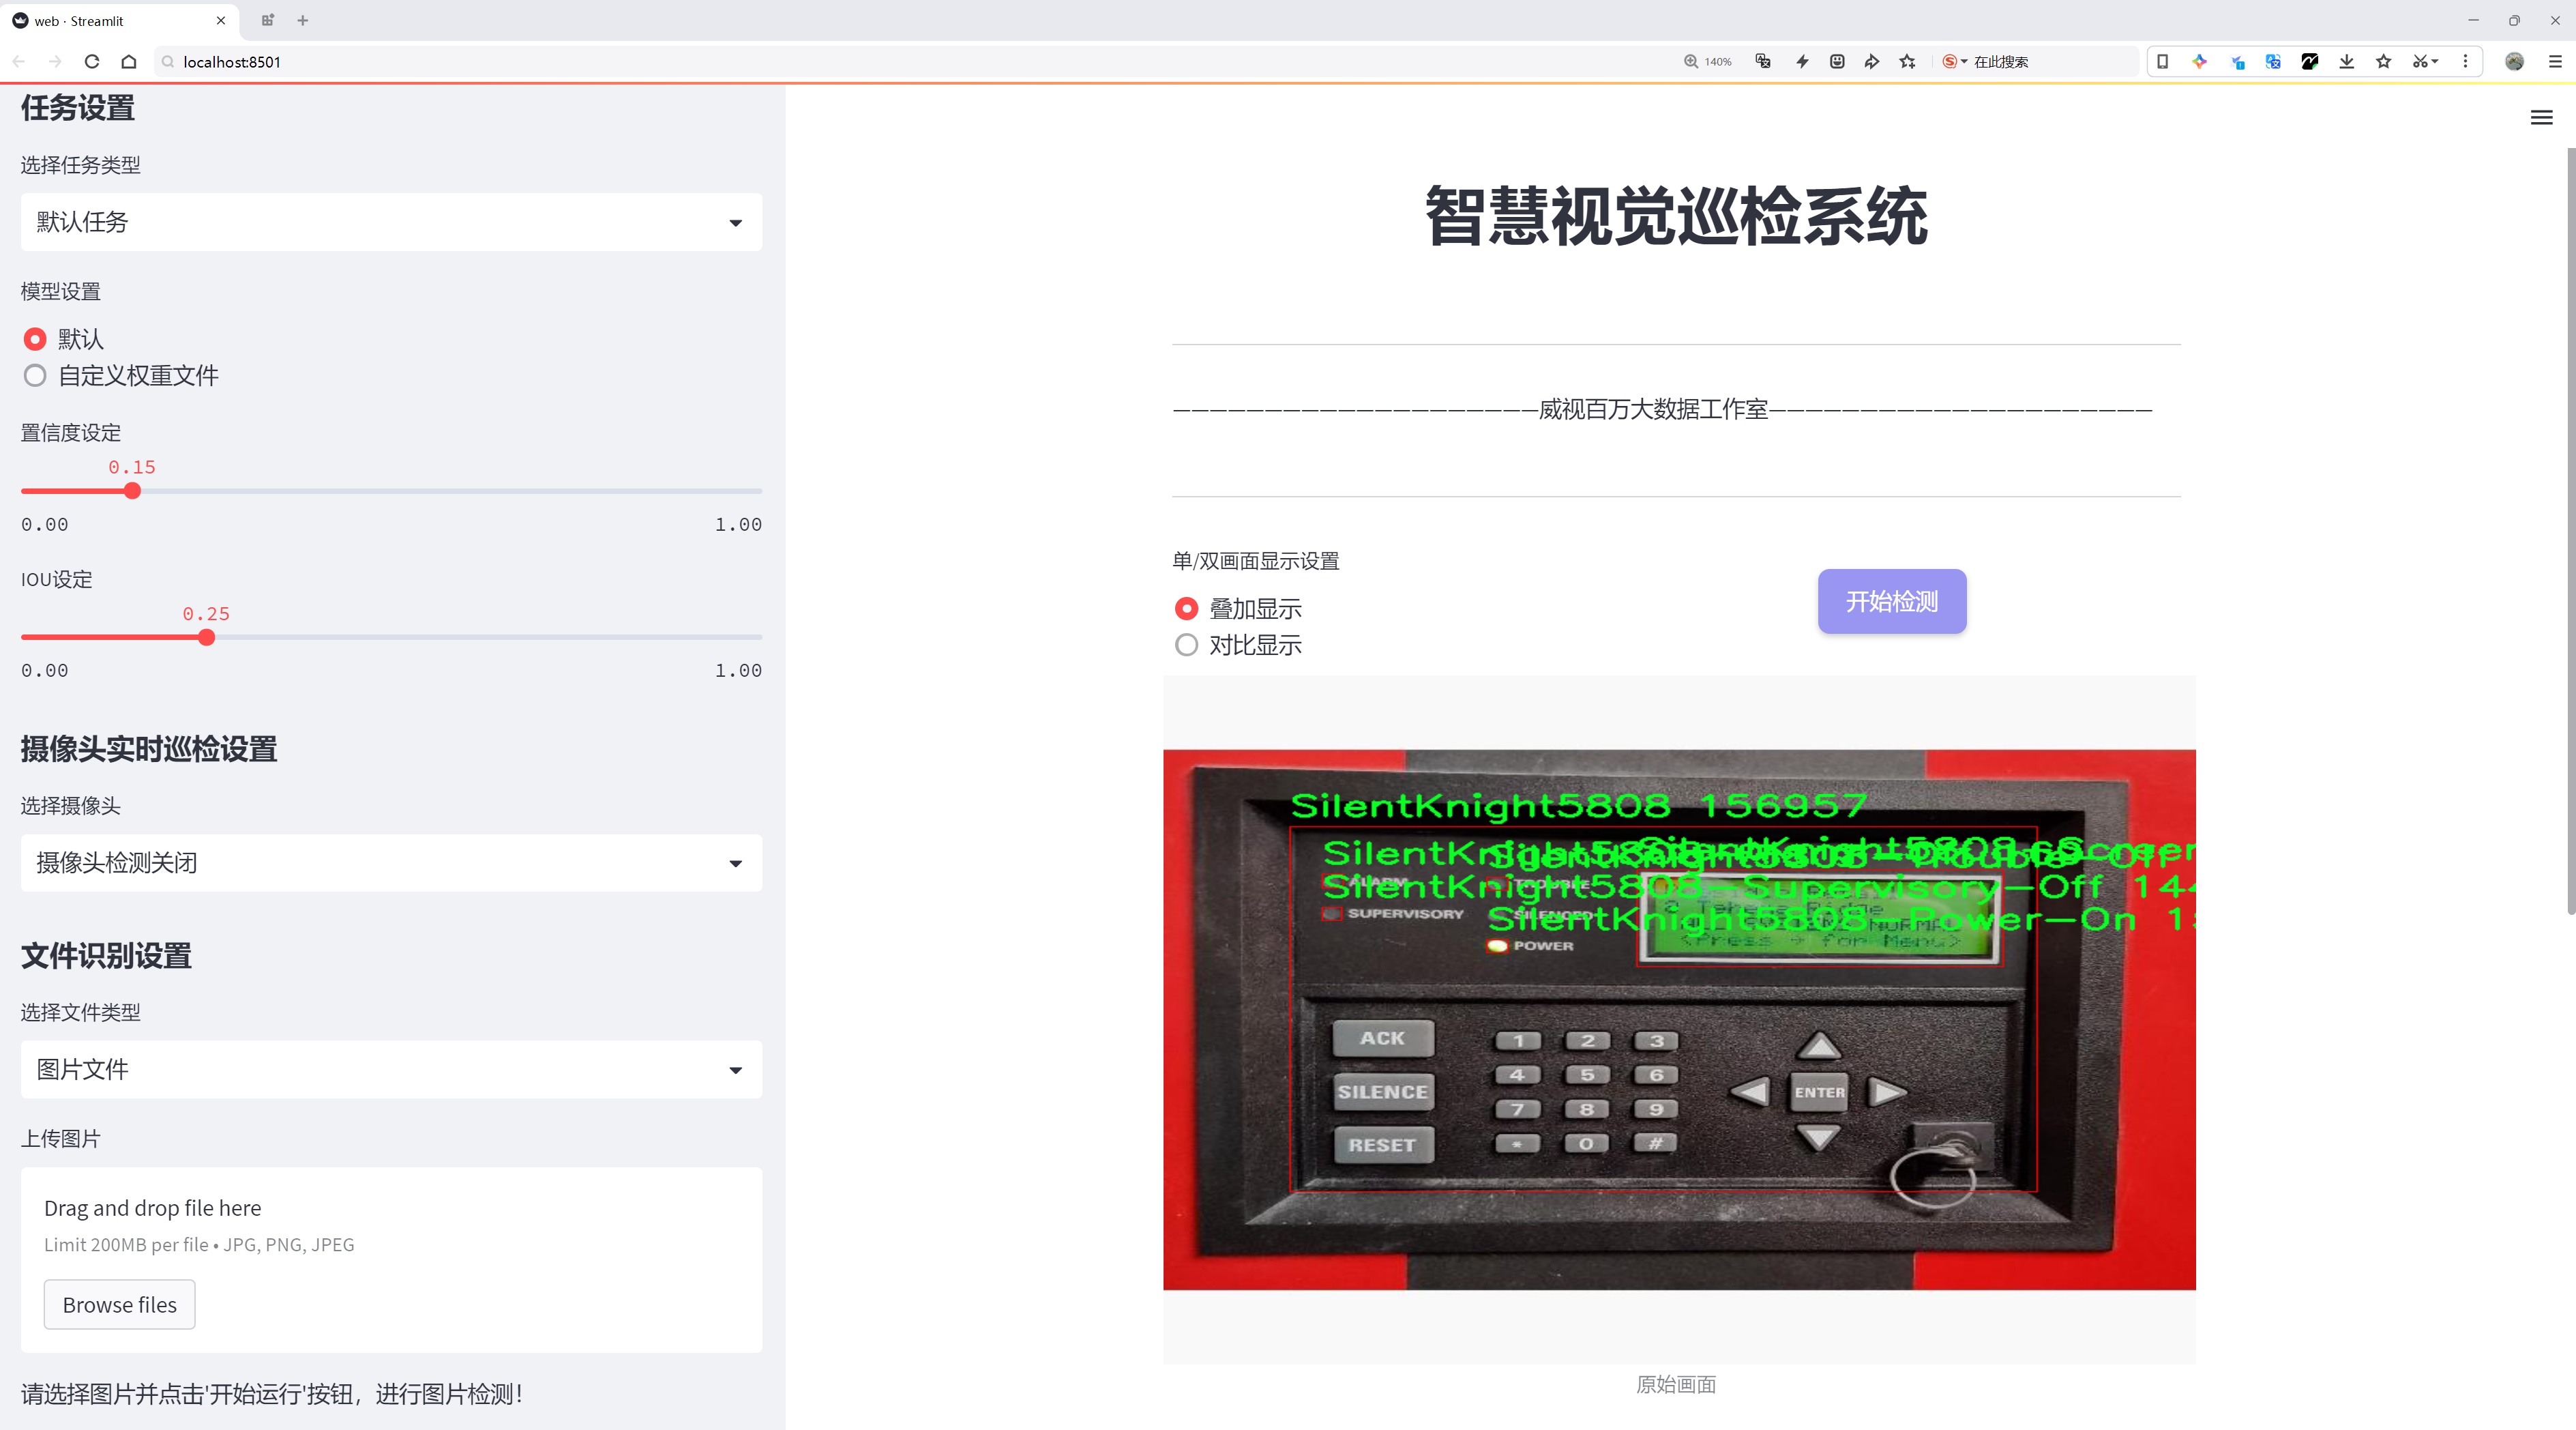The height and width of the screenshot is (1430, 2576).
Task: Click the Browse files button
Action: (x=119, y=1305)
